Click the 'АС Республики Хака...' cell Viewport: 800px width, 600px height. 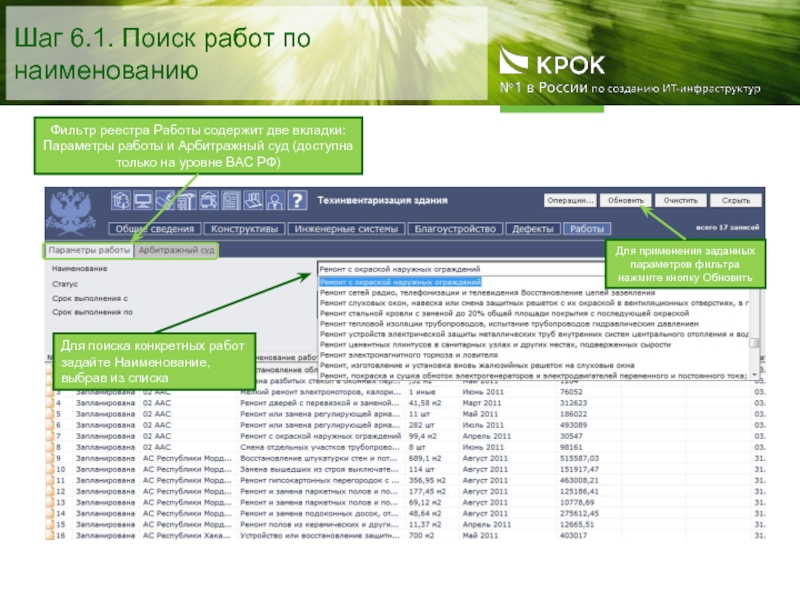point(187,536)
